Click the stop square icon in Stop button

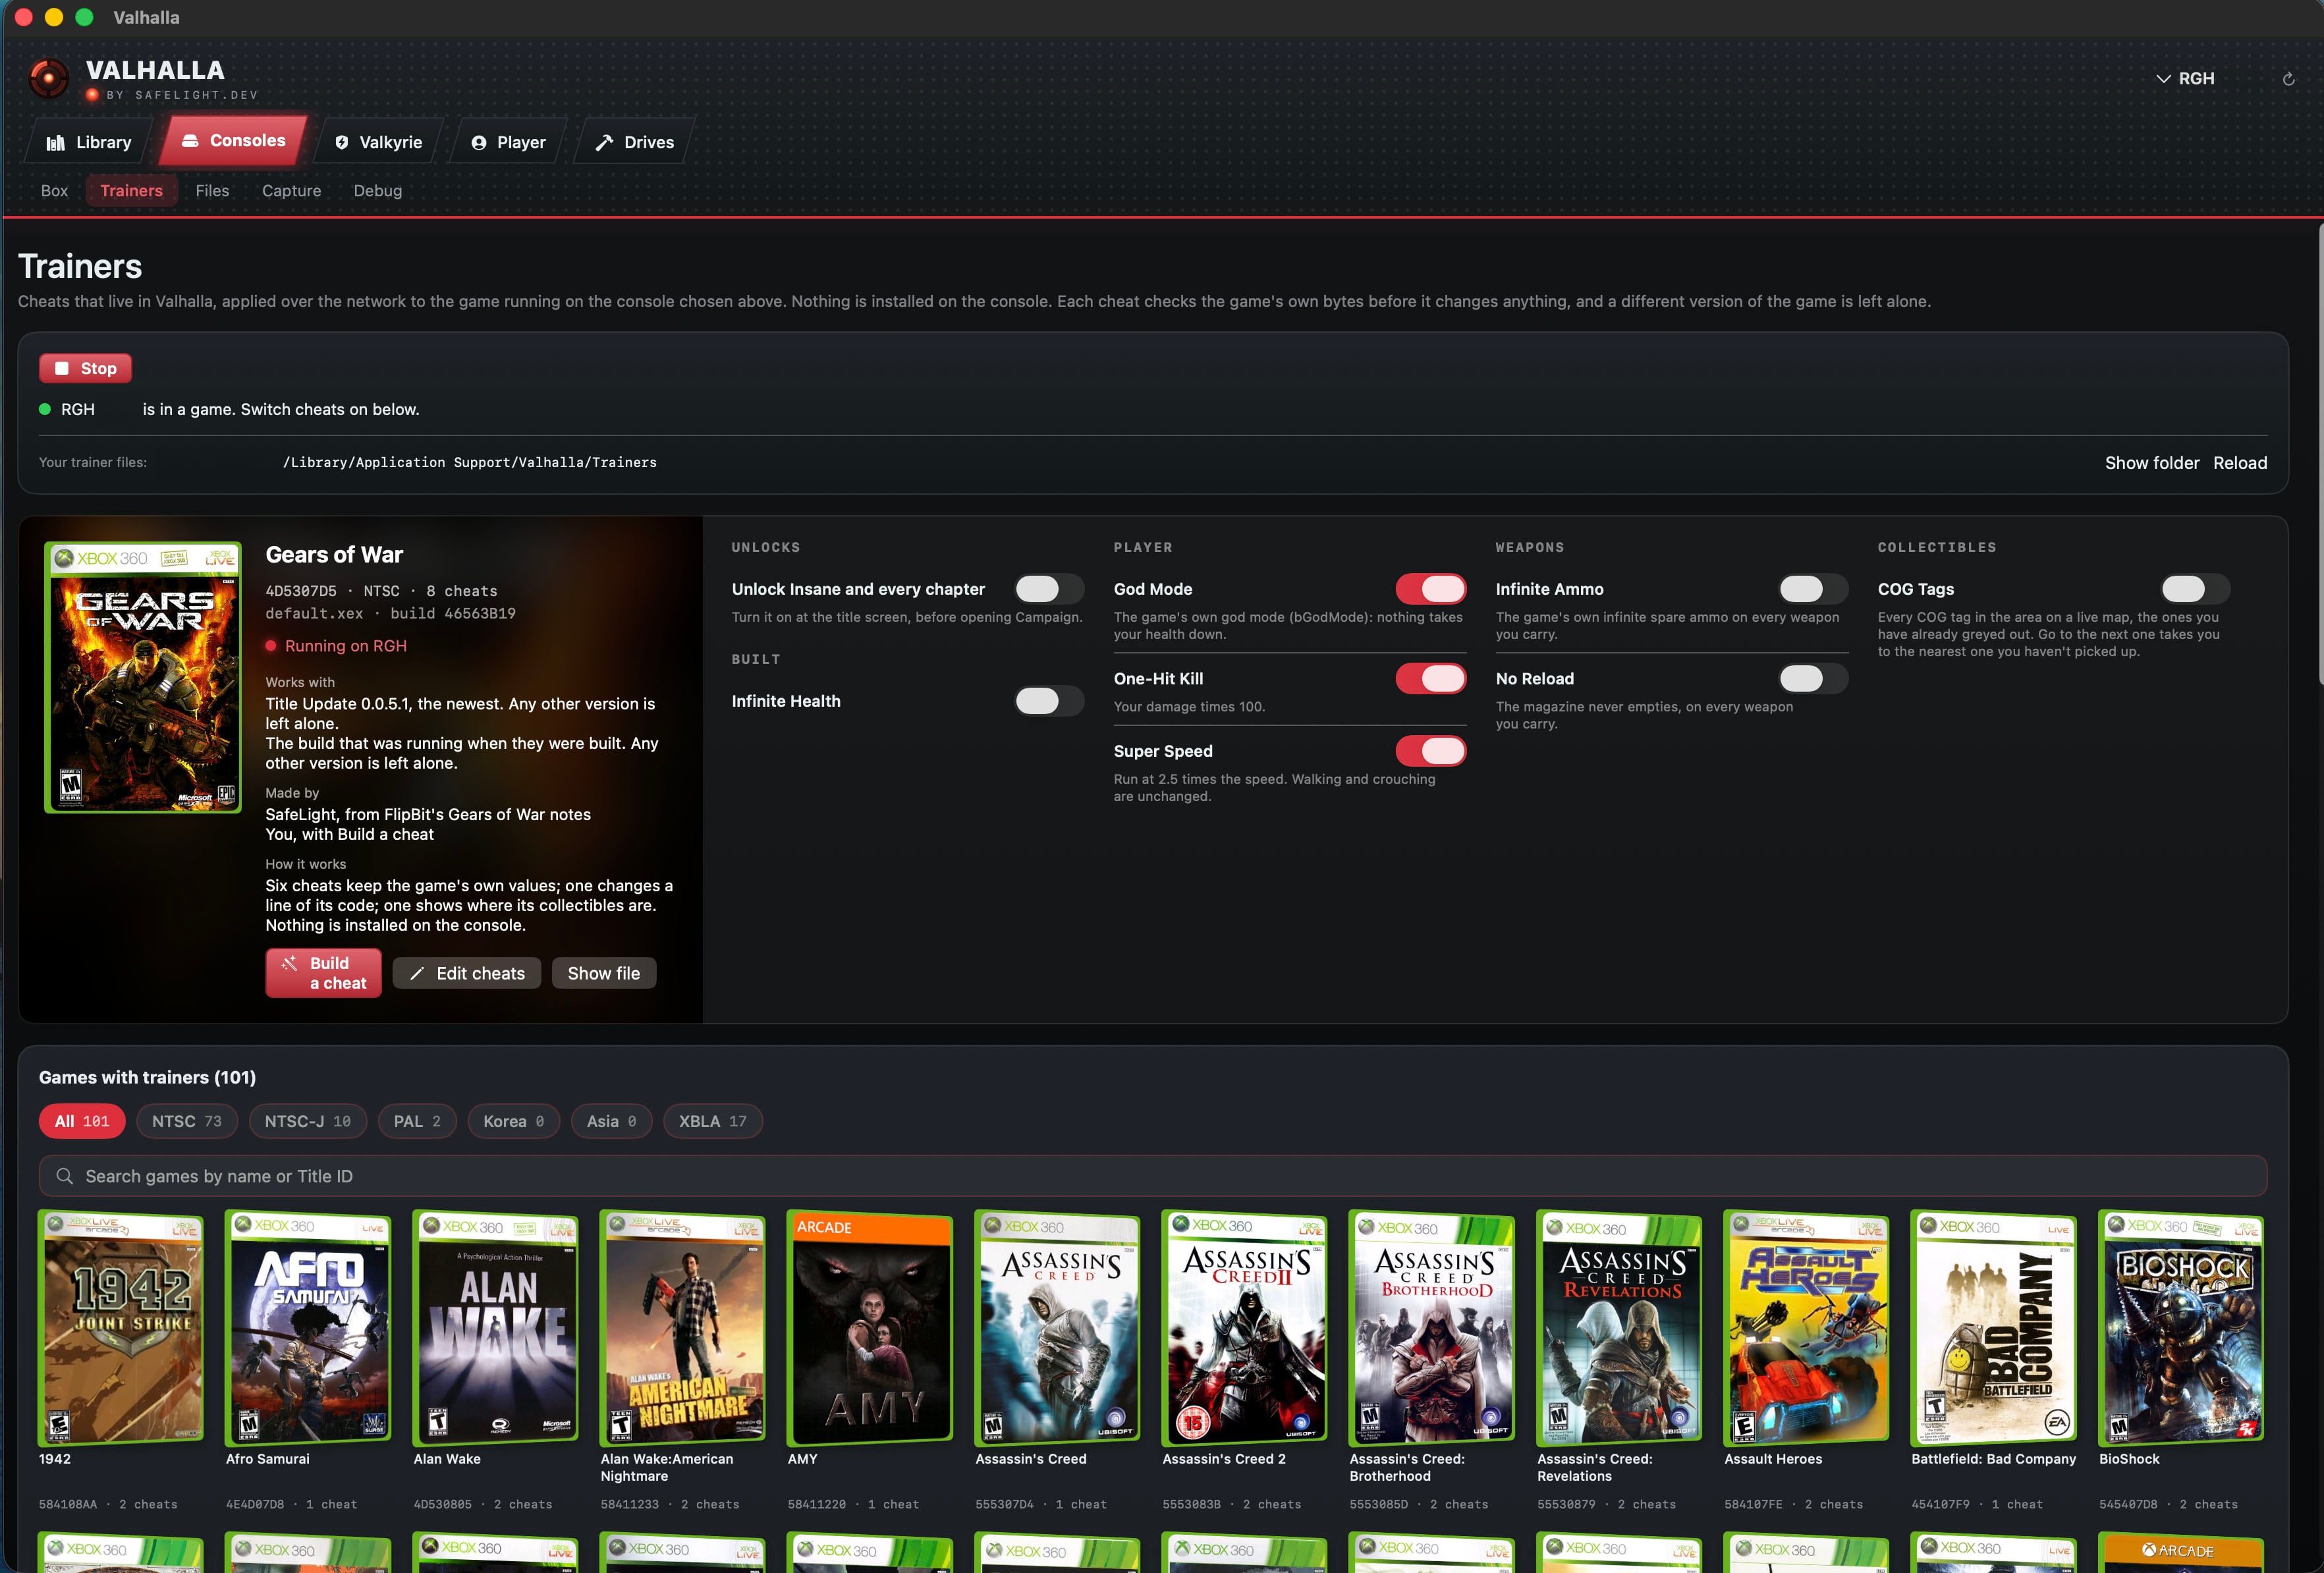(62, 368)
